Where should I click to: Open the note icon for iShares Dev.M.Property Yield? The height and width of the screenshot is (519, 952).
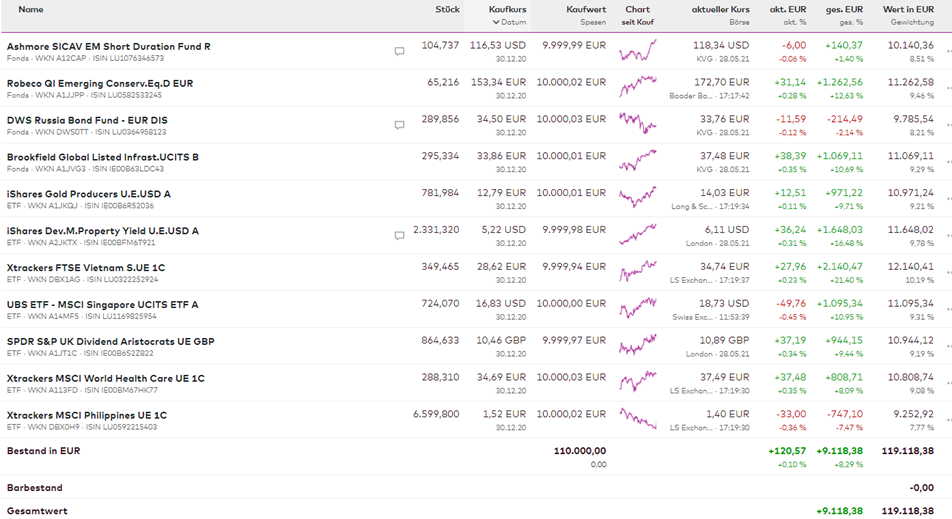(x=399, y=236)
